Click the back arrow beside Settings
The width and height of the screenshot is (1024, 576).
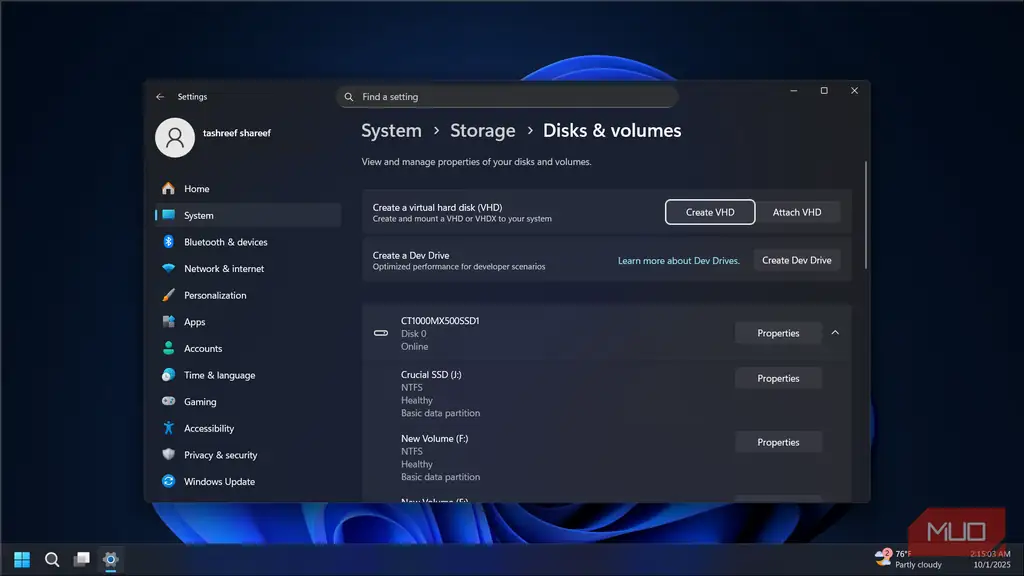tap(160, 97)
